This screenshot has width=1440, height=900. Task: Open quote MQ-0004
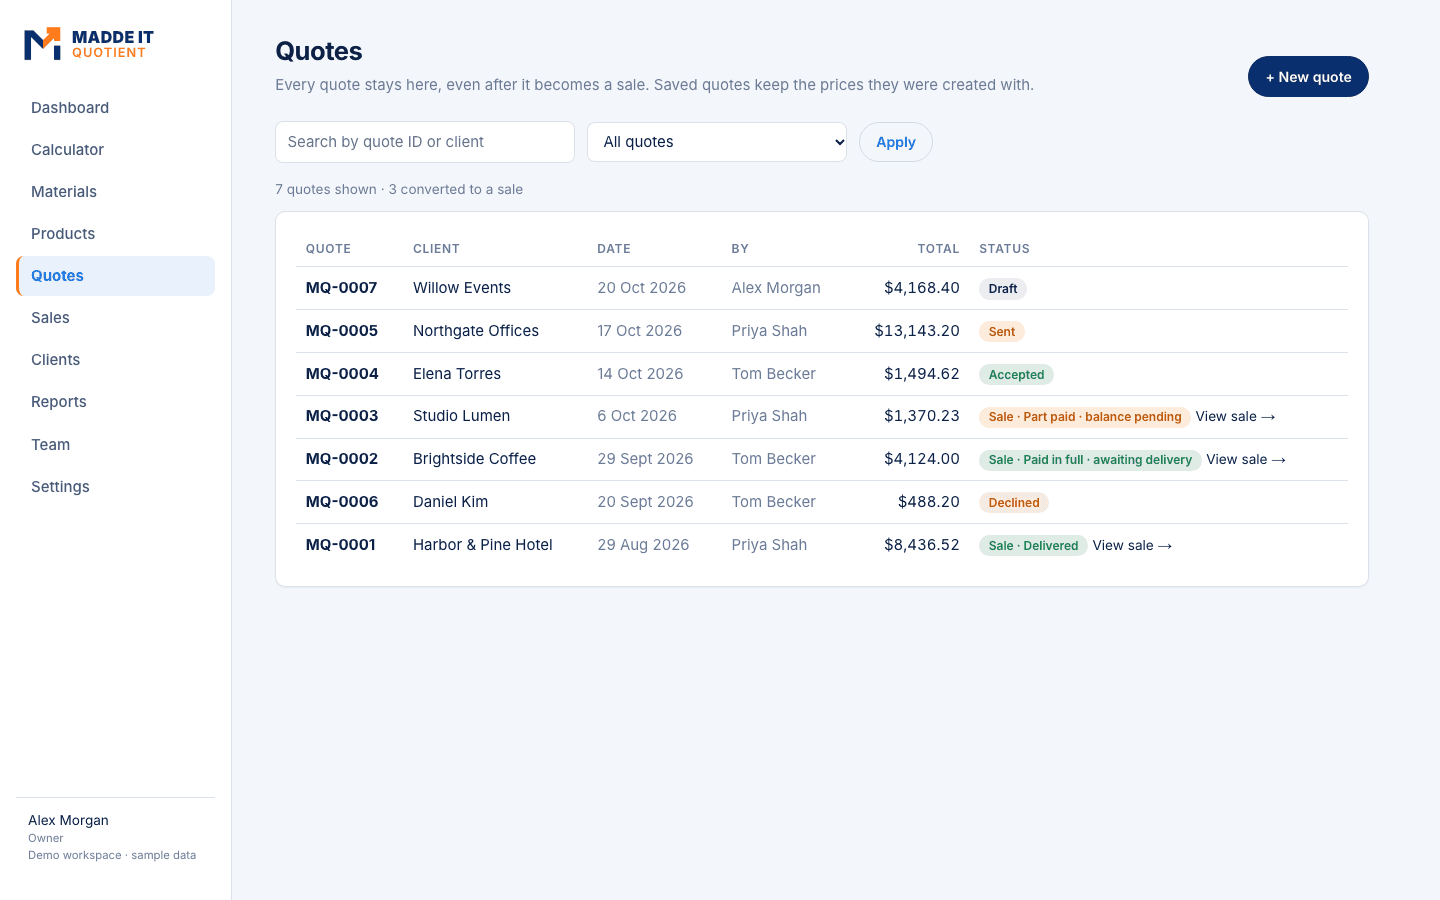click(342, 374)
